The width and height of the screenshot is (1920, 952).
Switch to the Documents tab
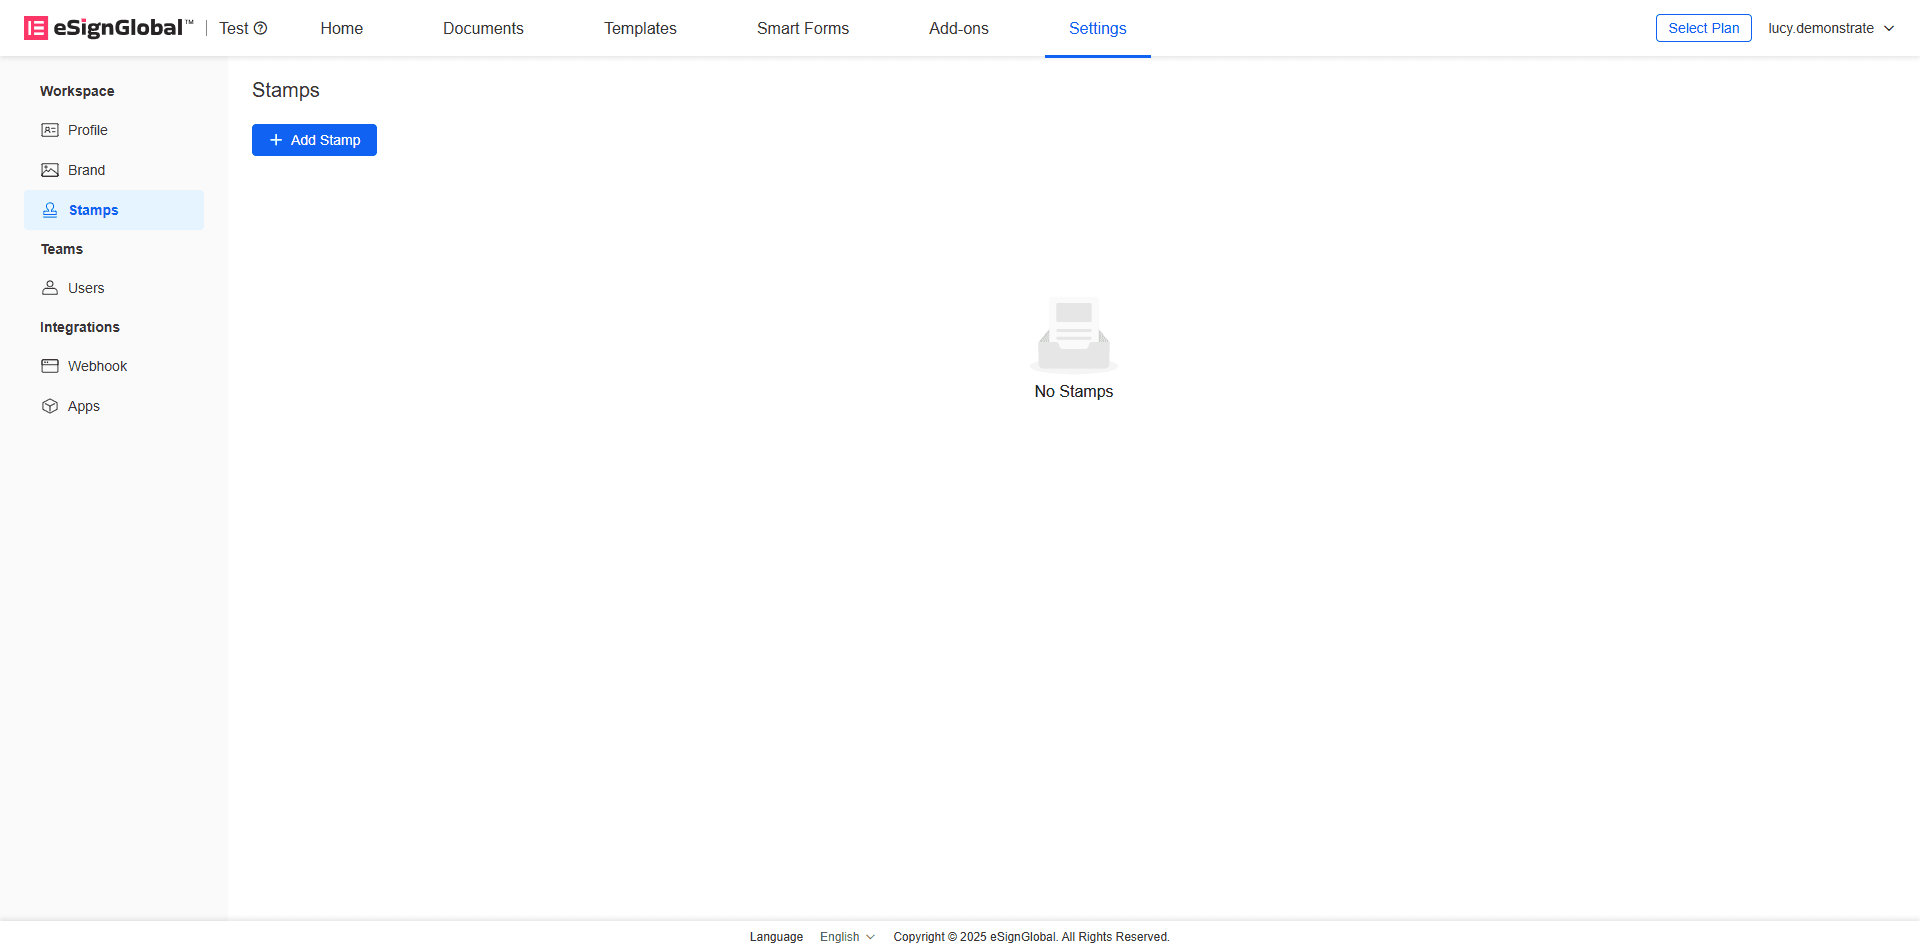(x=483, y=28)
